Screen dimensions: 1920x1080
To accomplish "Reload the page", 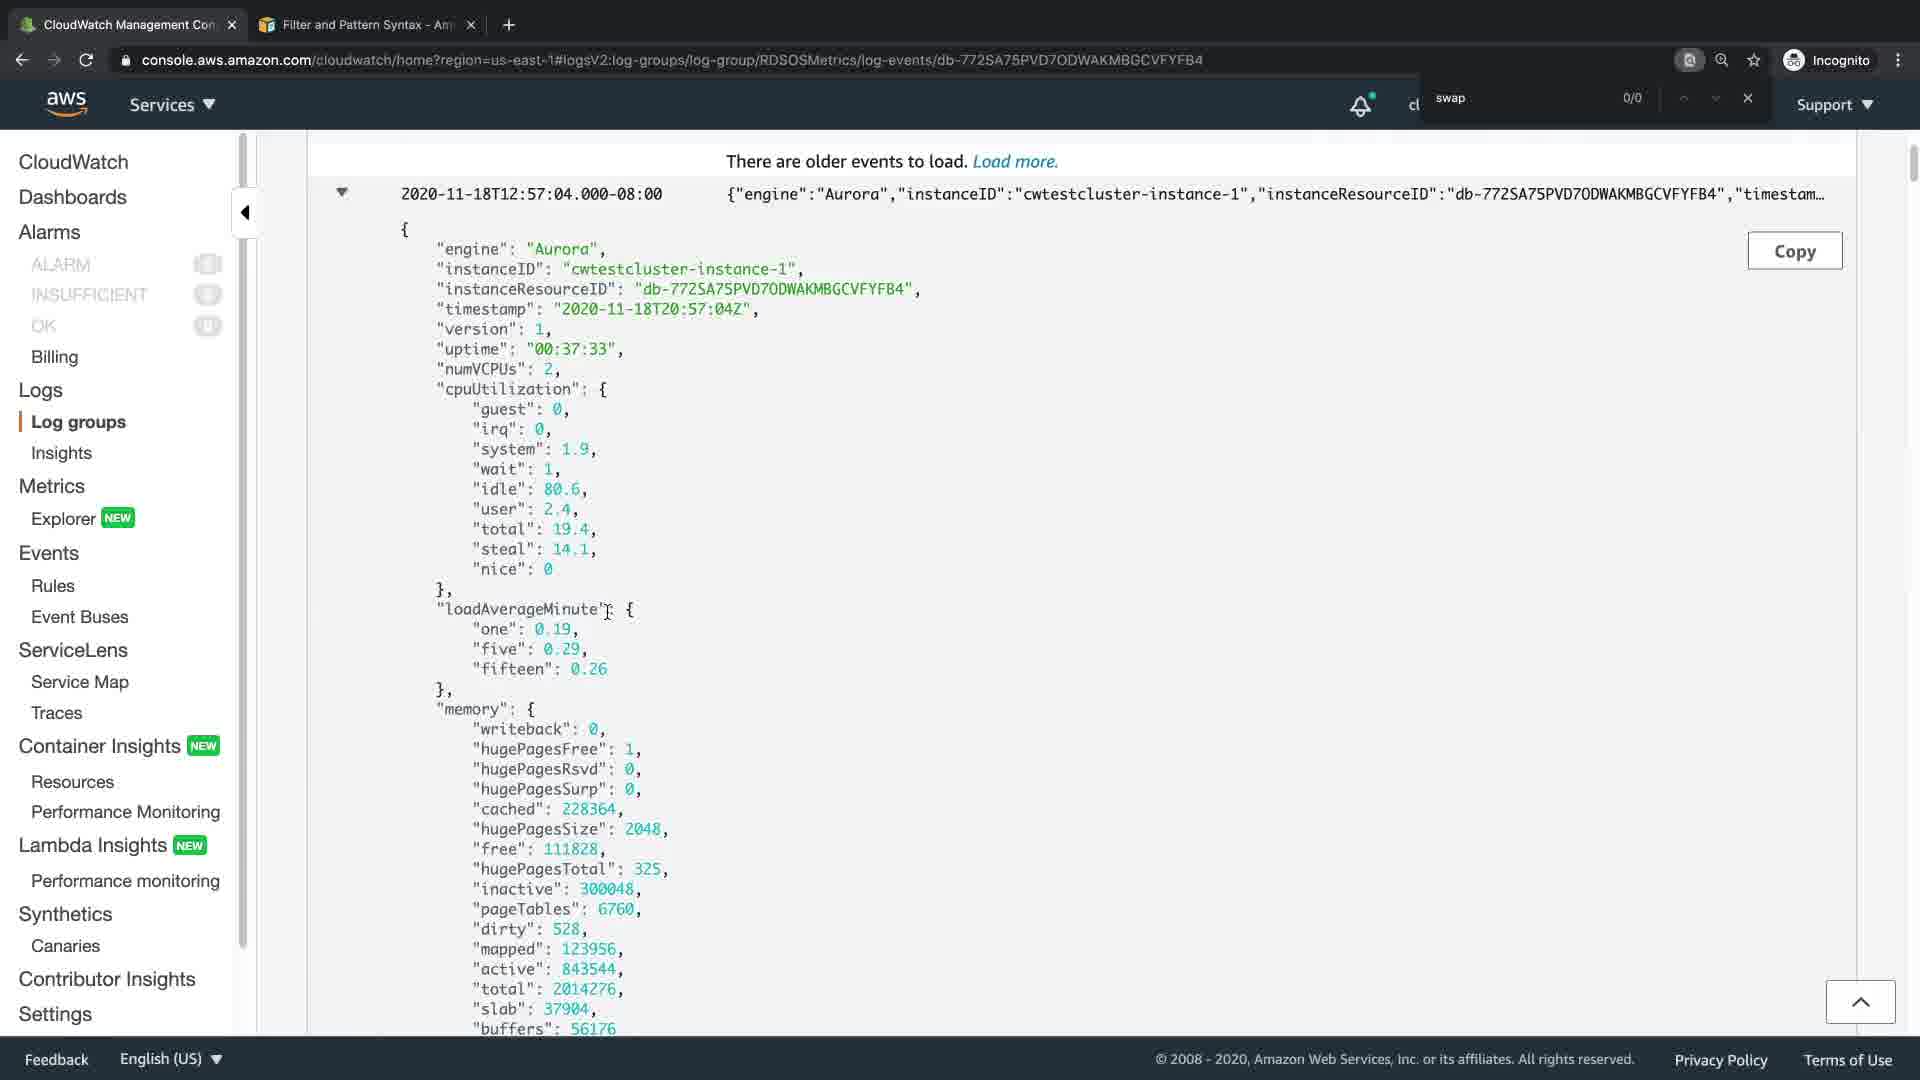I will (86, 60).
